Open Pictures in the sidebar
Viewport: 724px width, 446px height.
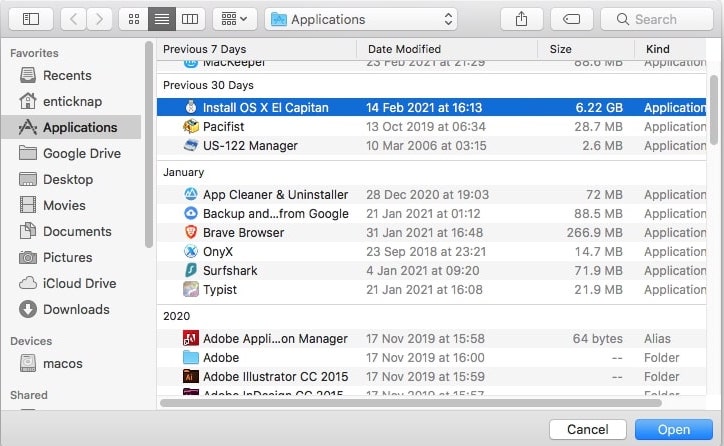point(71,257)
